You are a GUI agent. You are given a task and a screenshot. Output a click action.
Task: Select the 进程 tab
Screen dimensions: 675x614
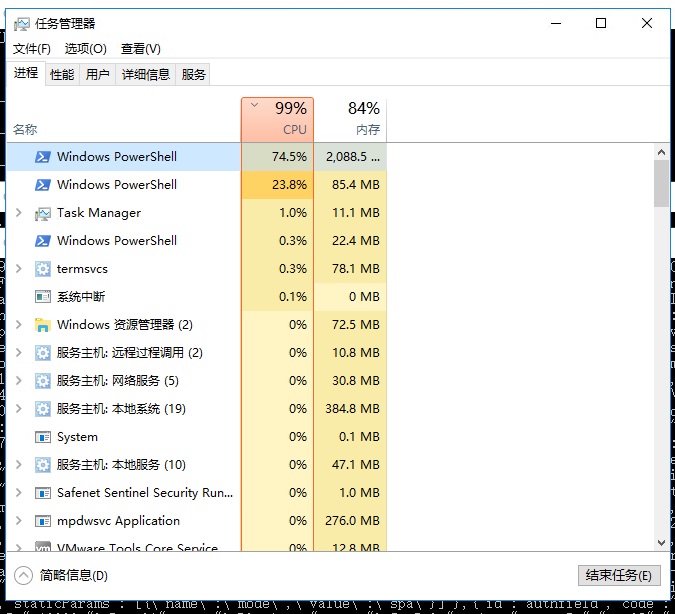pos(26,73)
